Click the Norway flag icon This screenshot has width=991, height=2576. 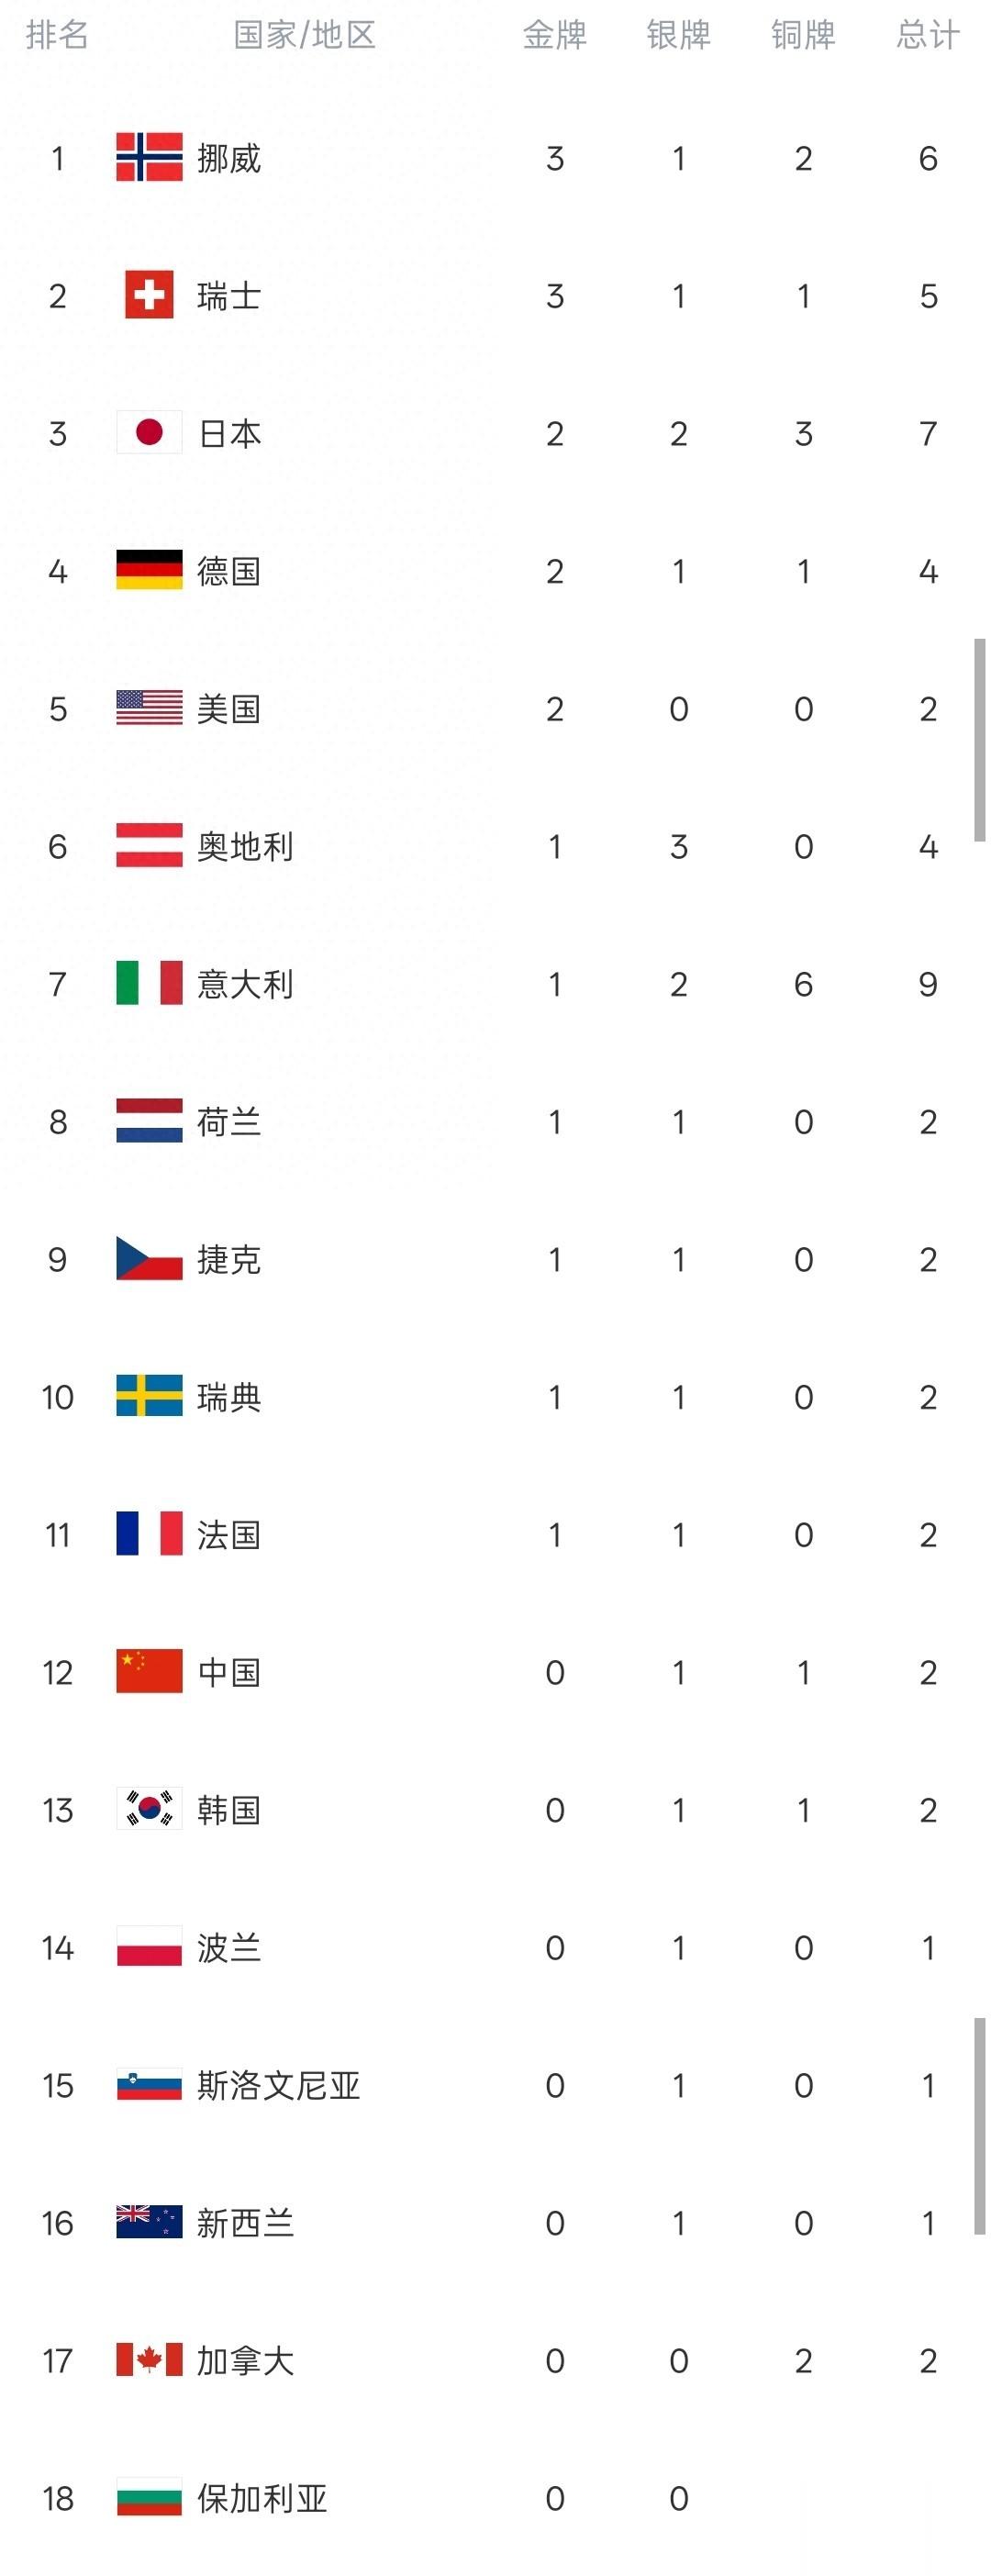[149, 157]
